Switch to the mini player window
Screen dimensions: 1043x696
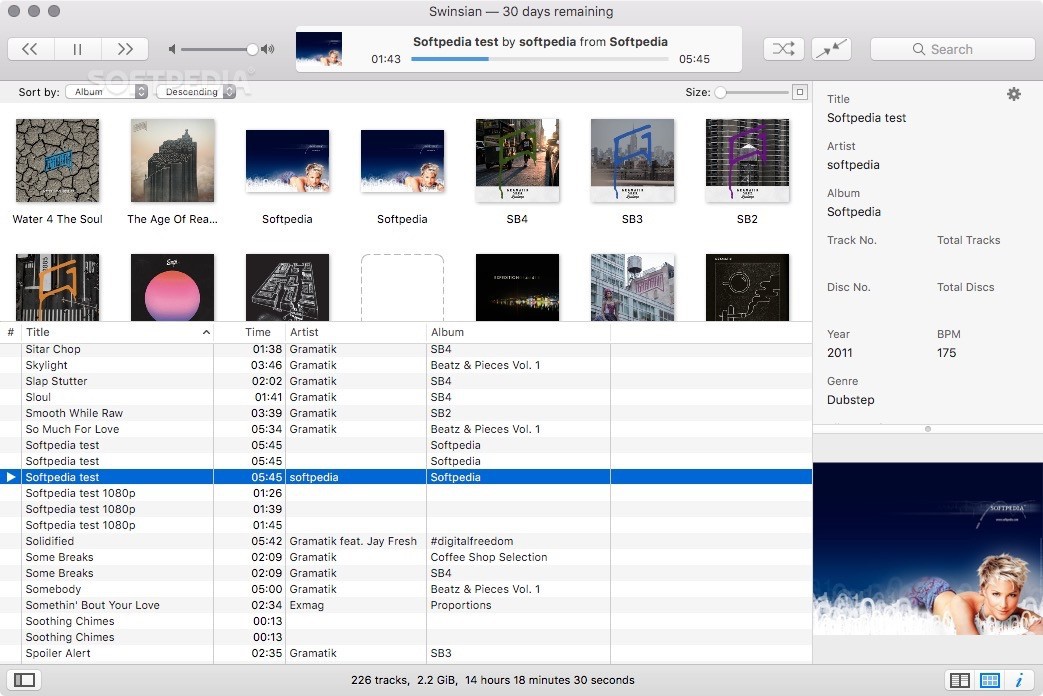(830, 49)
